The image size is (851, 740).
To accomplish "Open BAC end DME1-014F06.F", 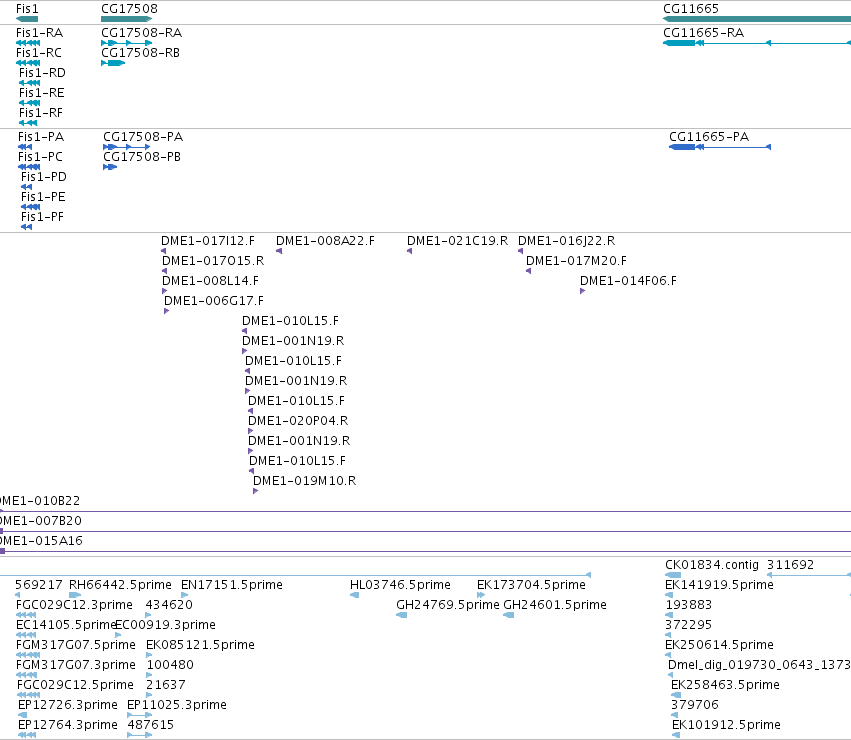I will pos(628,281).
